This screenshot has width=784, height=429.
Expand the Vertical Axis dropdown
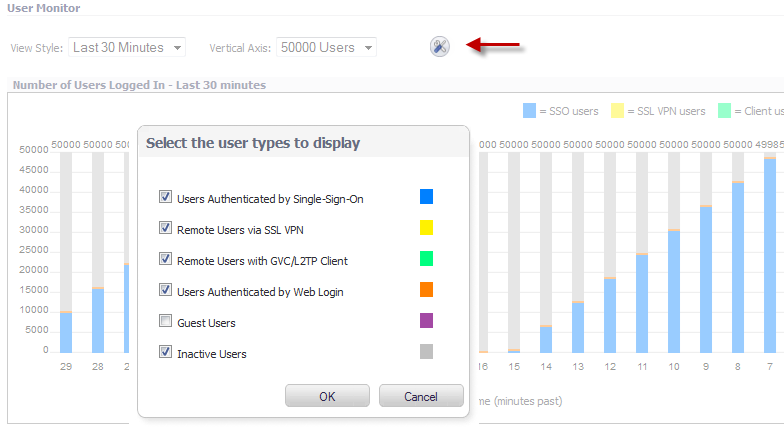tap(326, 47)
